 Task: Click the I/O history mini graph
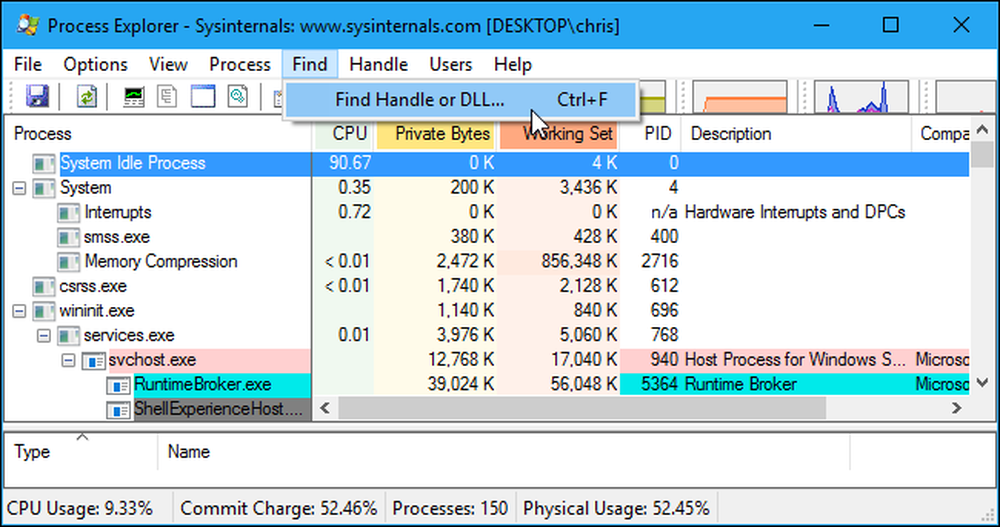861,96
